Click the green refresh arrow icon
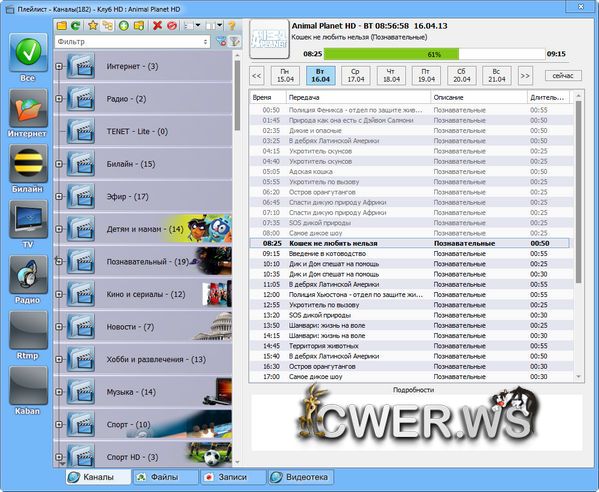Viewport: 599px width, 492px height. [75, 26]
